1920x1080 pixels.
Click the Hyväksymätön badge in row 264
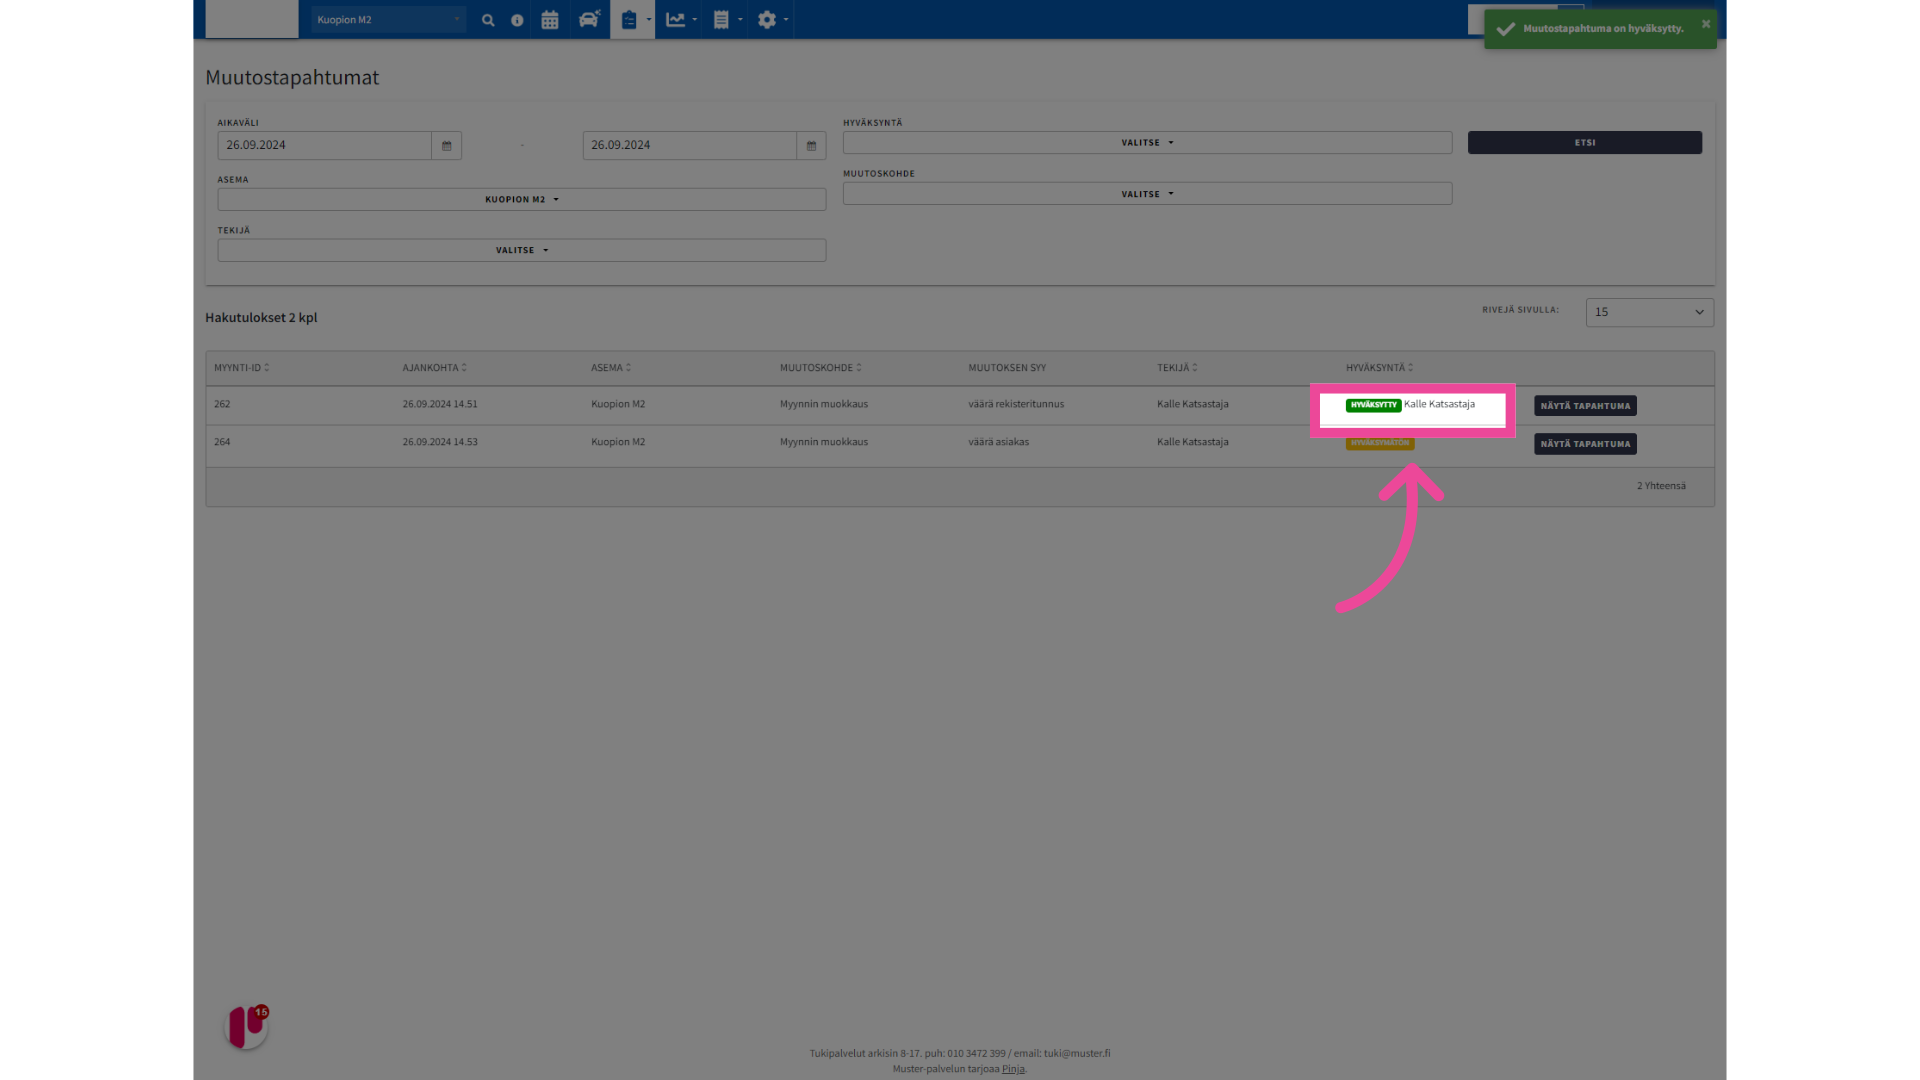[1380, 443]
